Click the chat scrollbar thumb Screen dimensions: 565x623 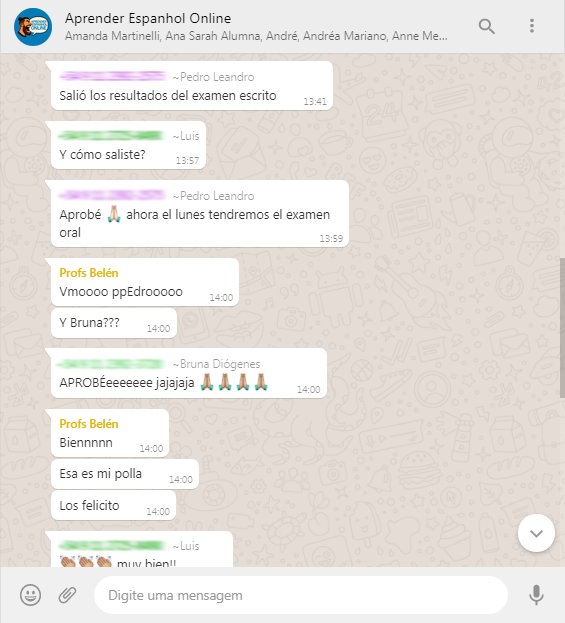(x=562, y=328)
